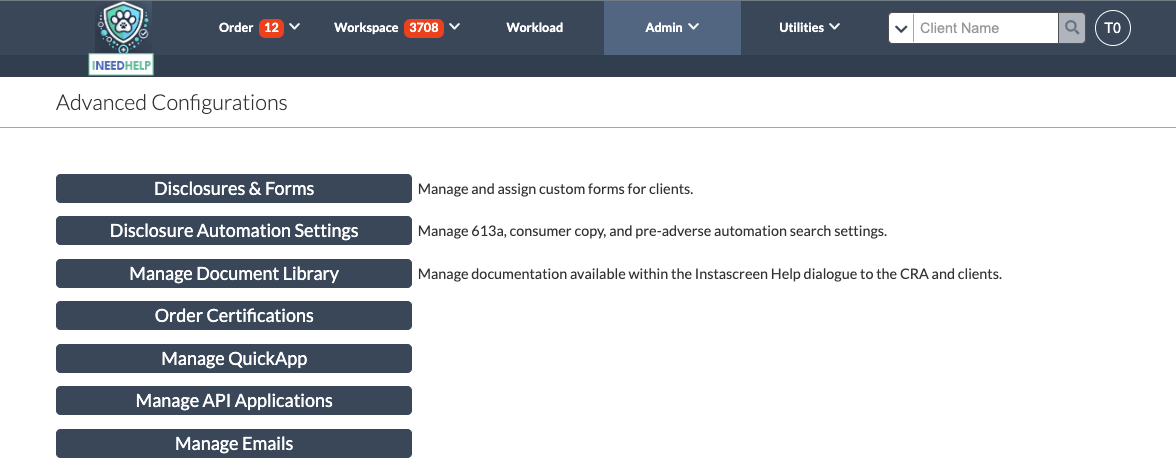1176x476 pixels.
Task: Click the Manage QuickApp button
Action: 234,358
